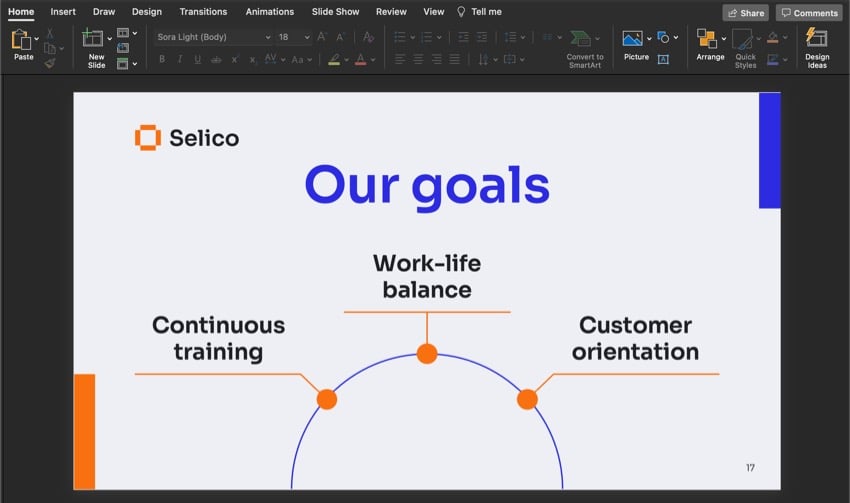
Task: Toggle italic text formatting
Action: [x=180, y=60]
